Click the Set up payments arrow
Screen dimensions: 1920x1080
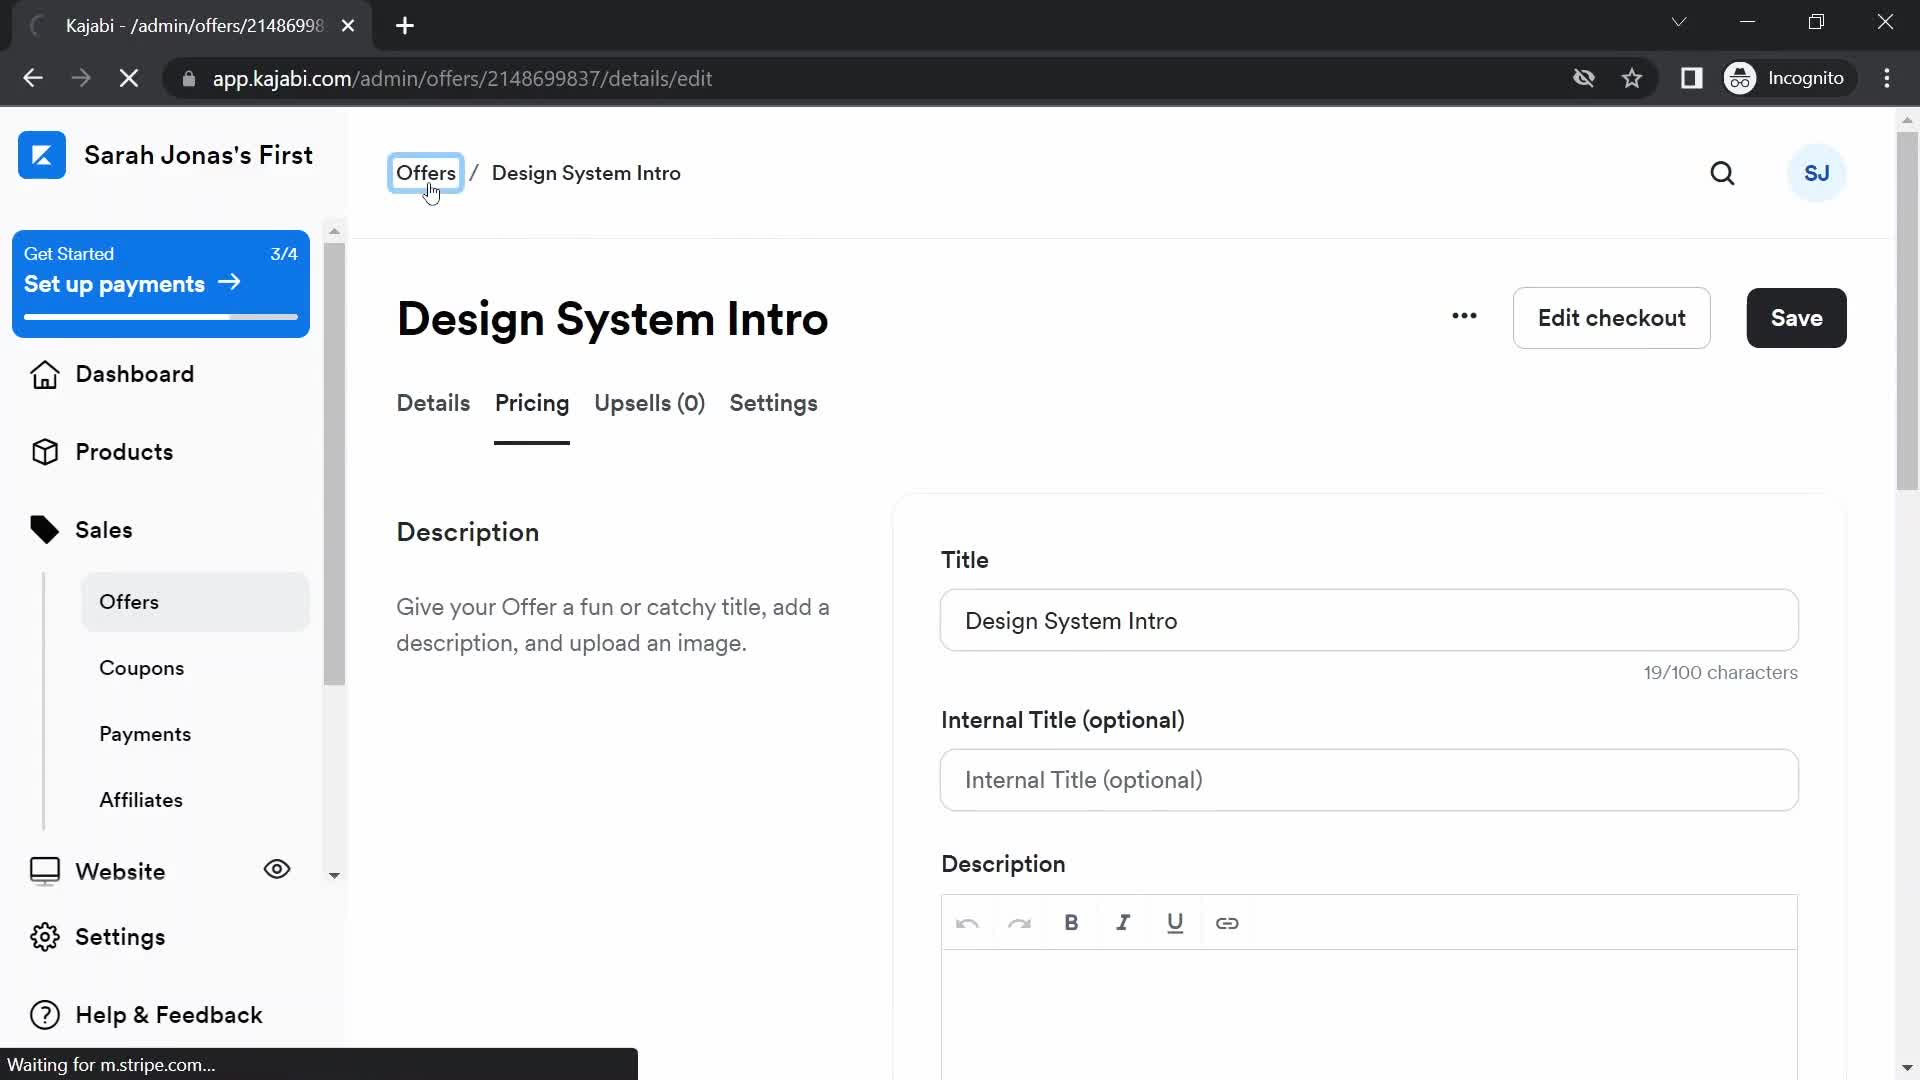point(229,283)
